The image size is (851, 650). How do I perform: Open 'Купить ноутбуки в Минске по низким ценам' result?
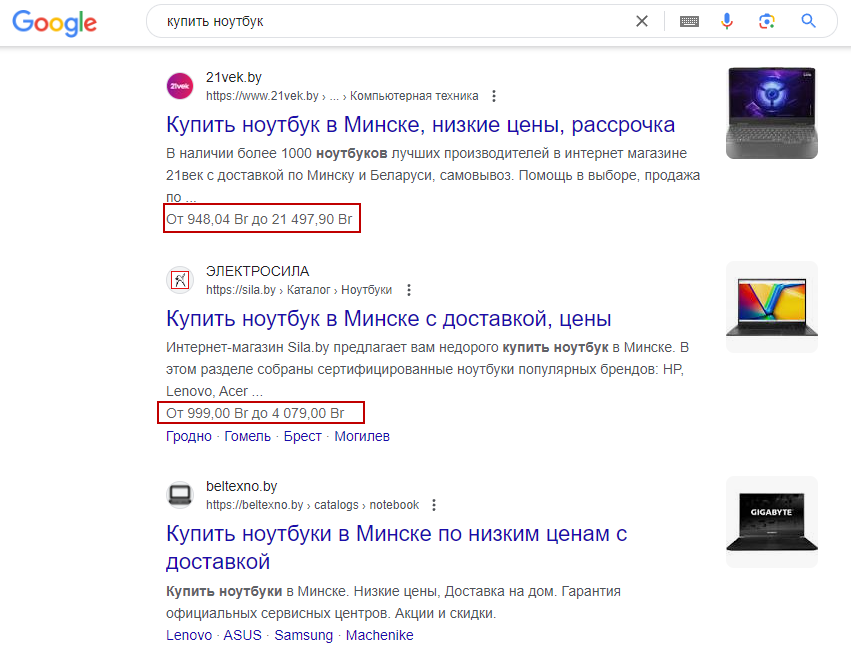[x=397, y=547]
